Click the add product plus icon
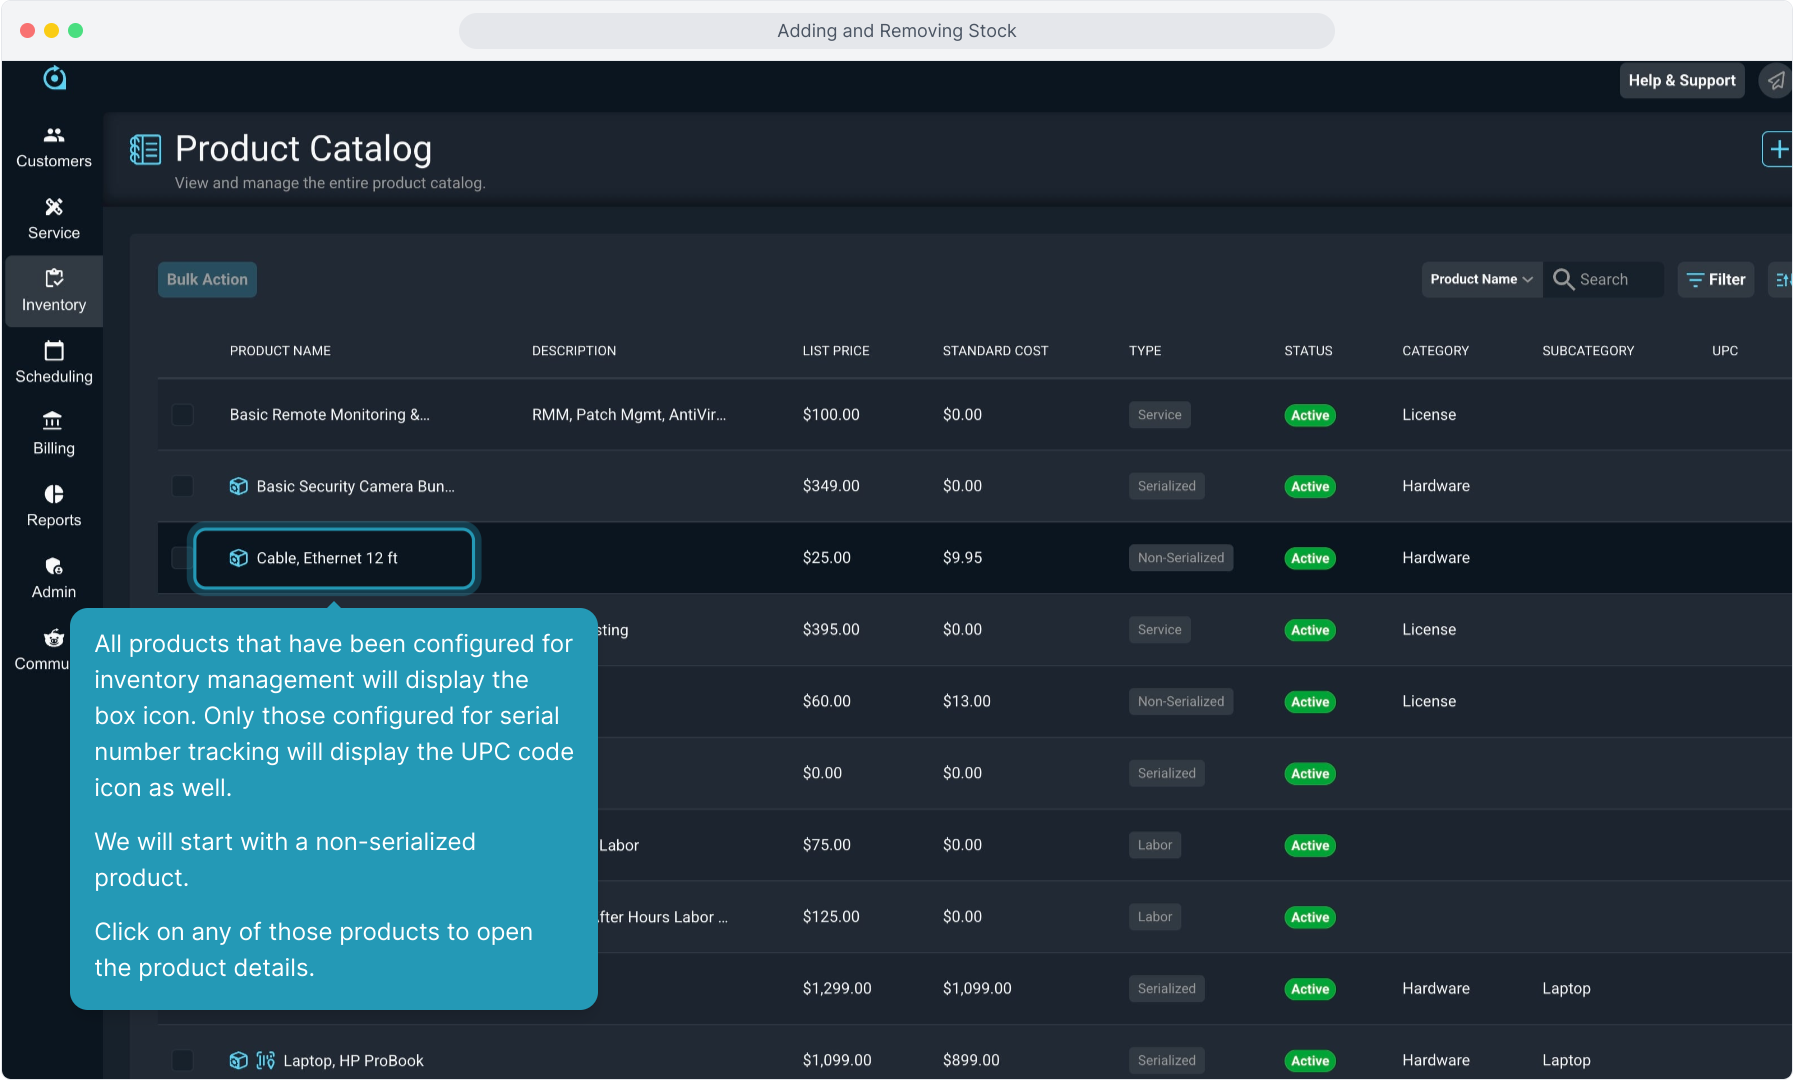Image resolution: width=1794 pixels, height=1080 pixels. point(1778,150)
